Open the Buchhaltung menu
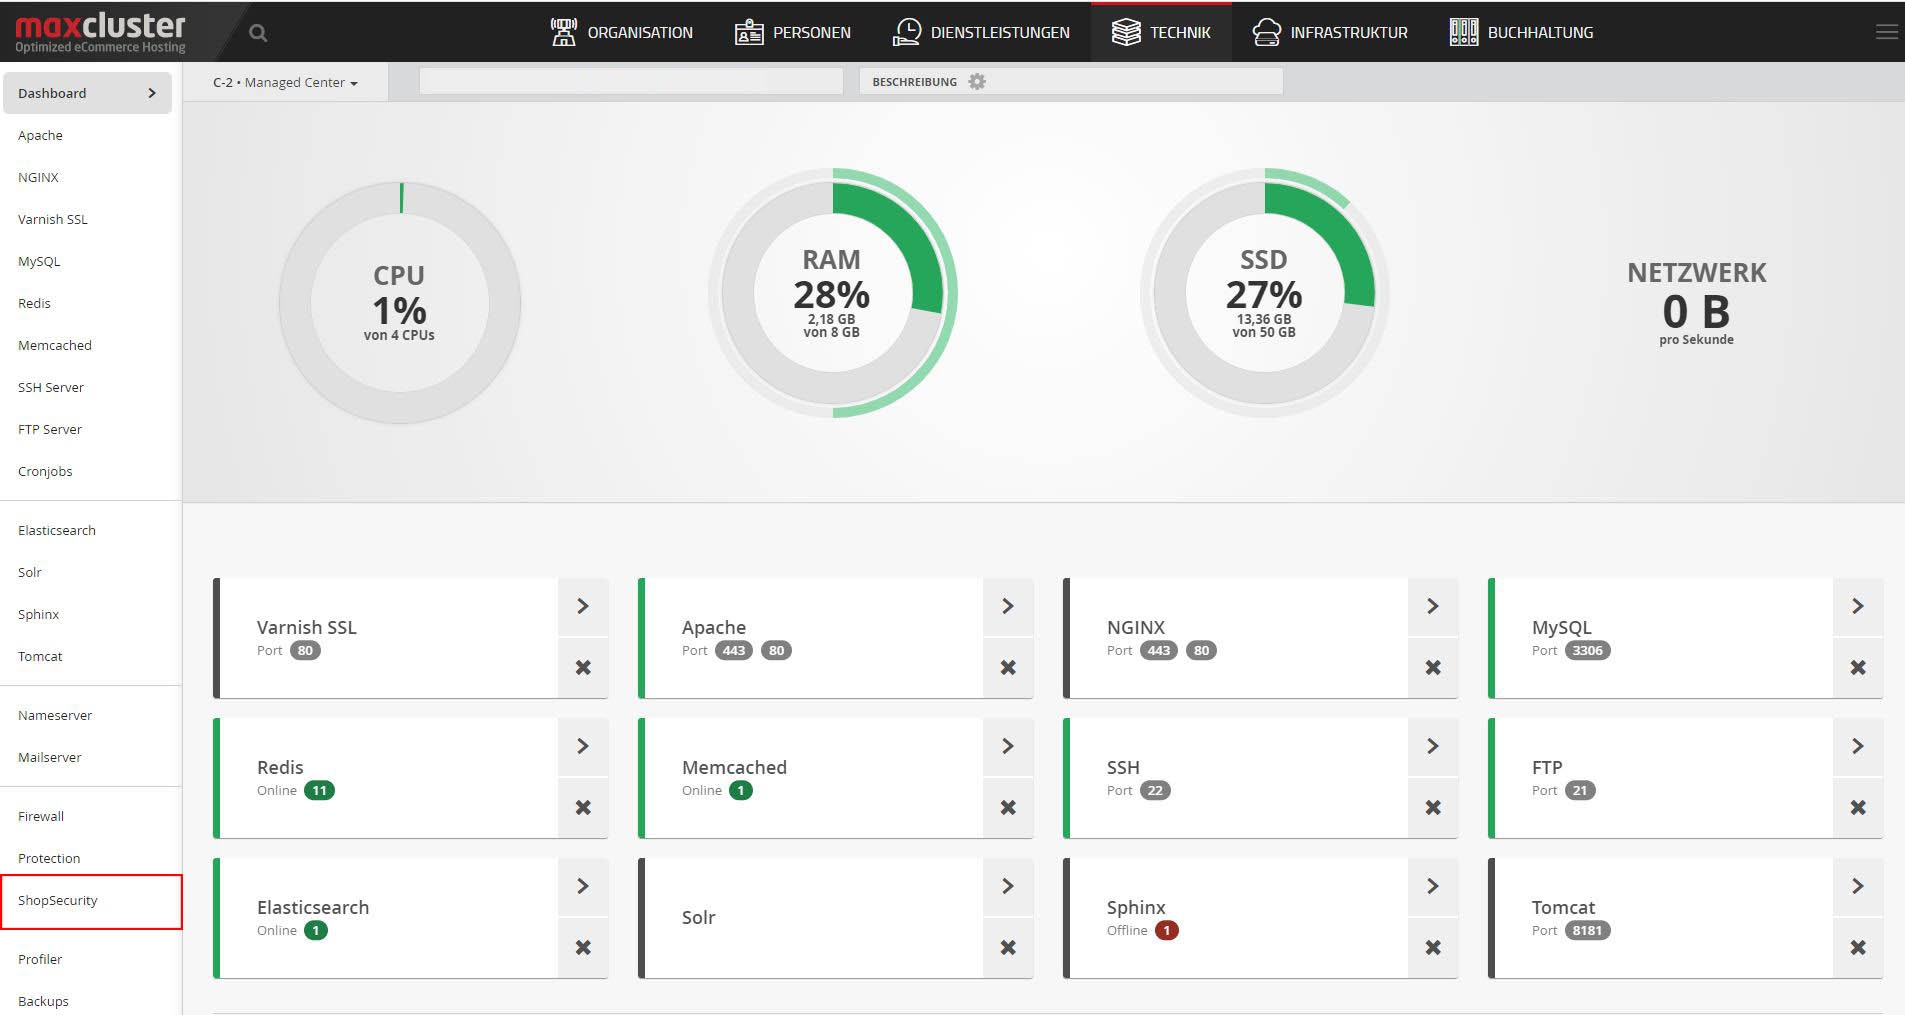The width and height of the screenshot is (1905, 1015). (x=1521, y=32)
